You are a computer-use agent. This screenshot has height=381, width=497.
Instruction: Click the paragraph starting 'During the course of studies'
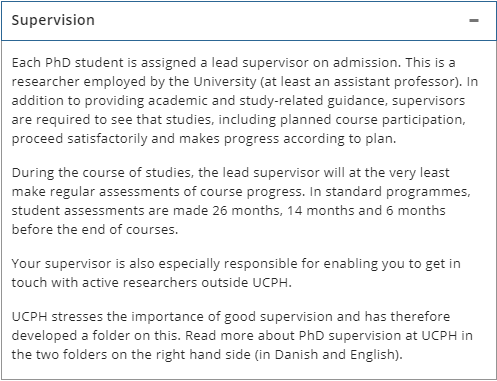pyautogui.click(x=241, y=201)
